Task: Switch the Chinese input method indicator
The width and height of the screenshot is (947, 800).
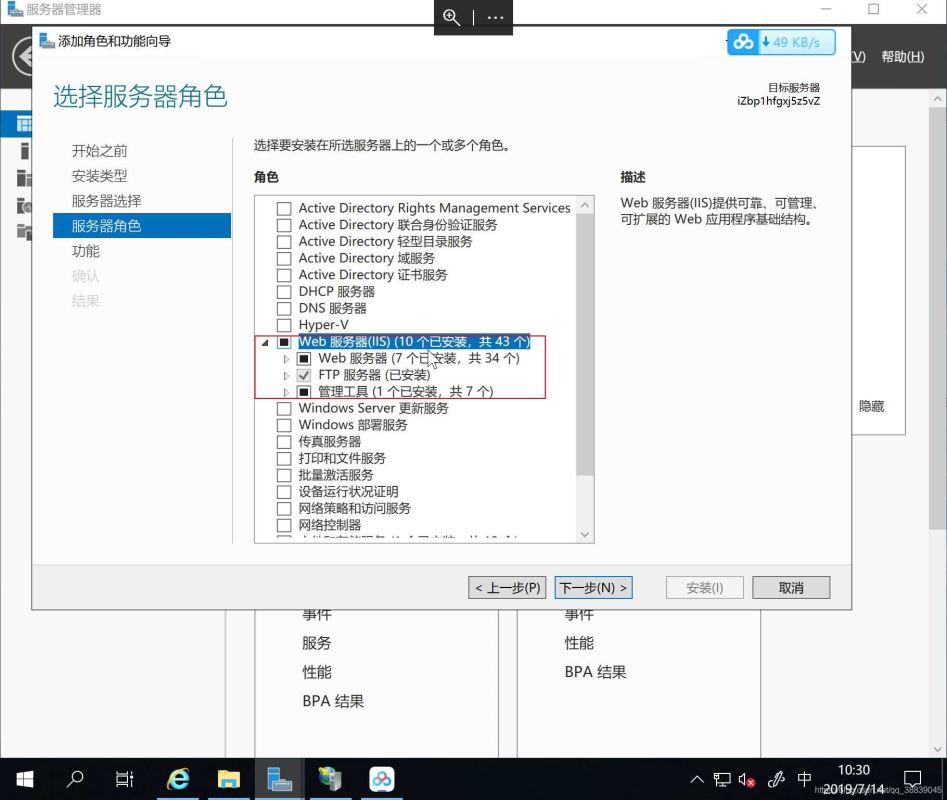Action: click(804, 779)
